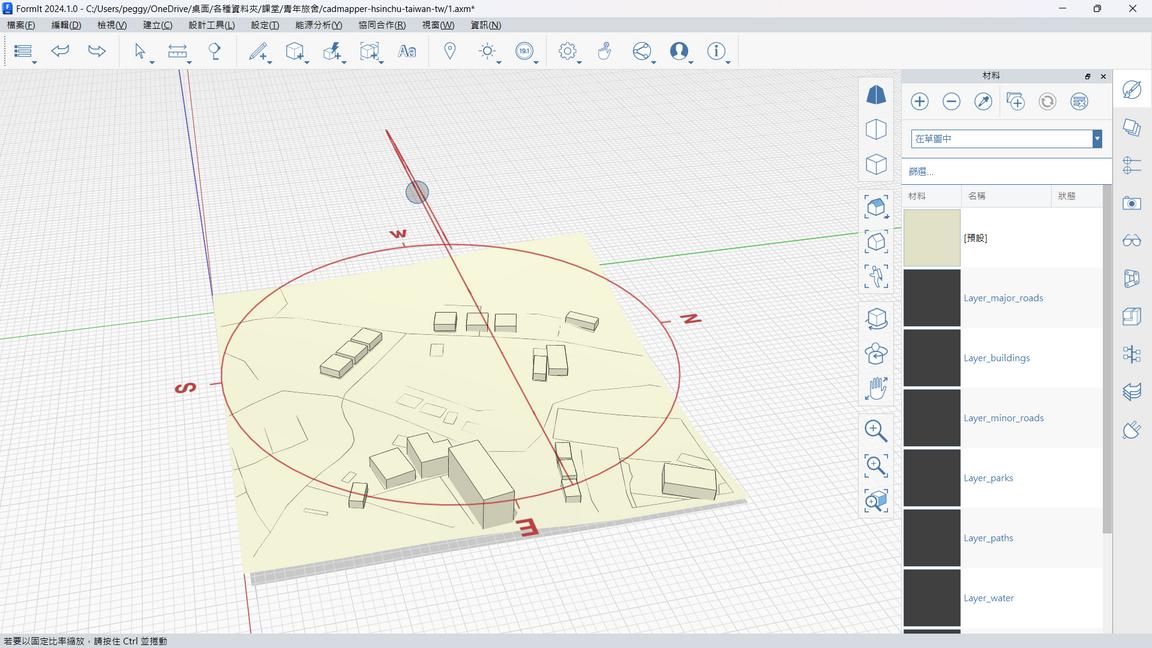
Task: Open the Text Aa tool
Action: [407, 51]
